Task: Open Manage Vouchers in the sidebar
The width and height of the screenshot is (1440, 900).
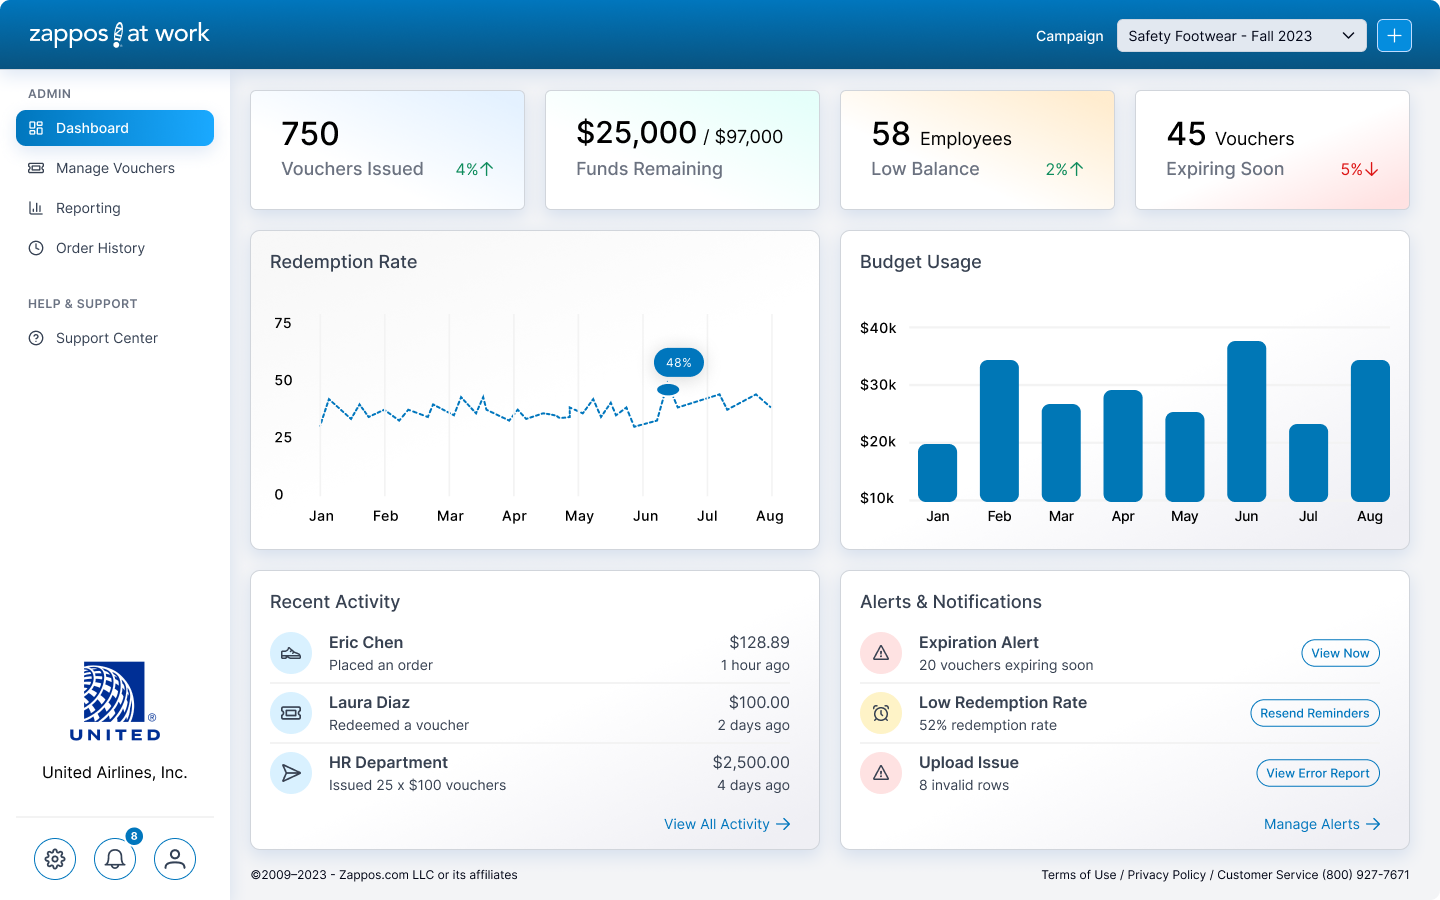Action: (x=115, y=168)
